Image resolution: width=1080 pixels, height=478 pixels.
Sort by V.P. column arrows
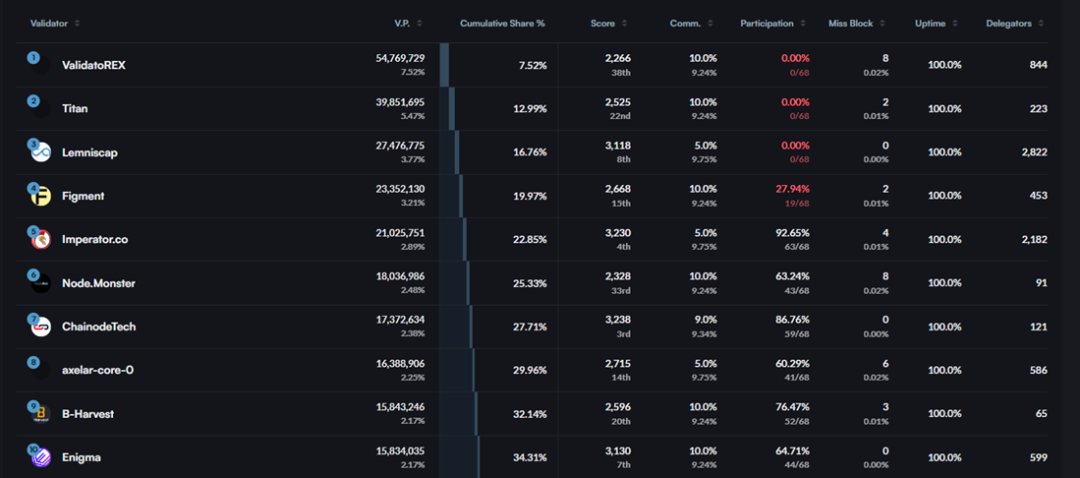point(419,23)
